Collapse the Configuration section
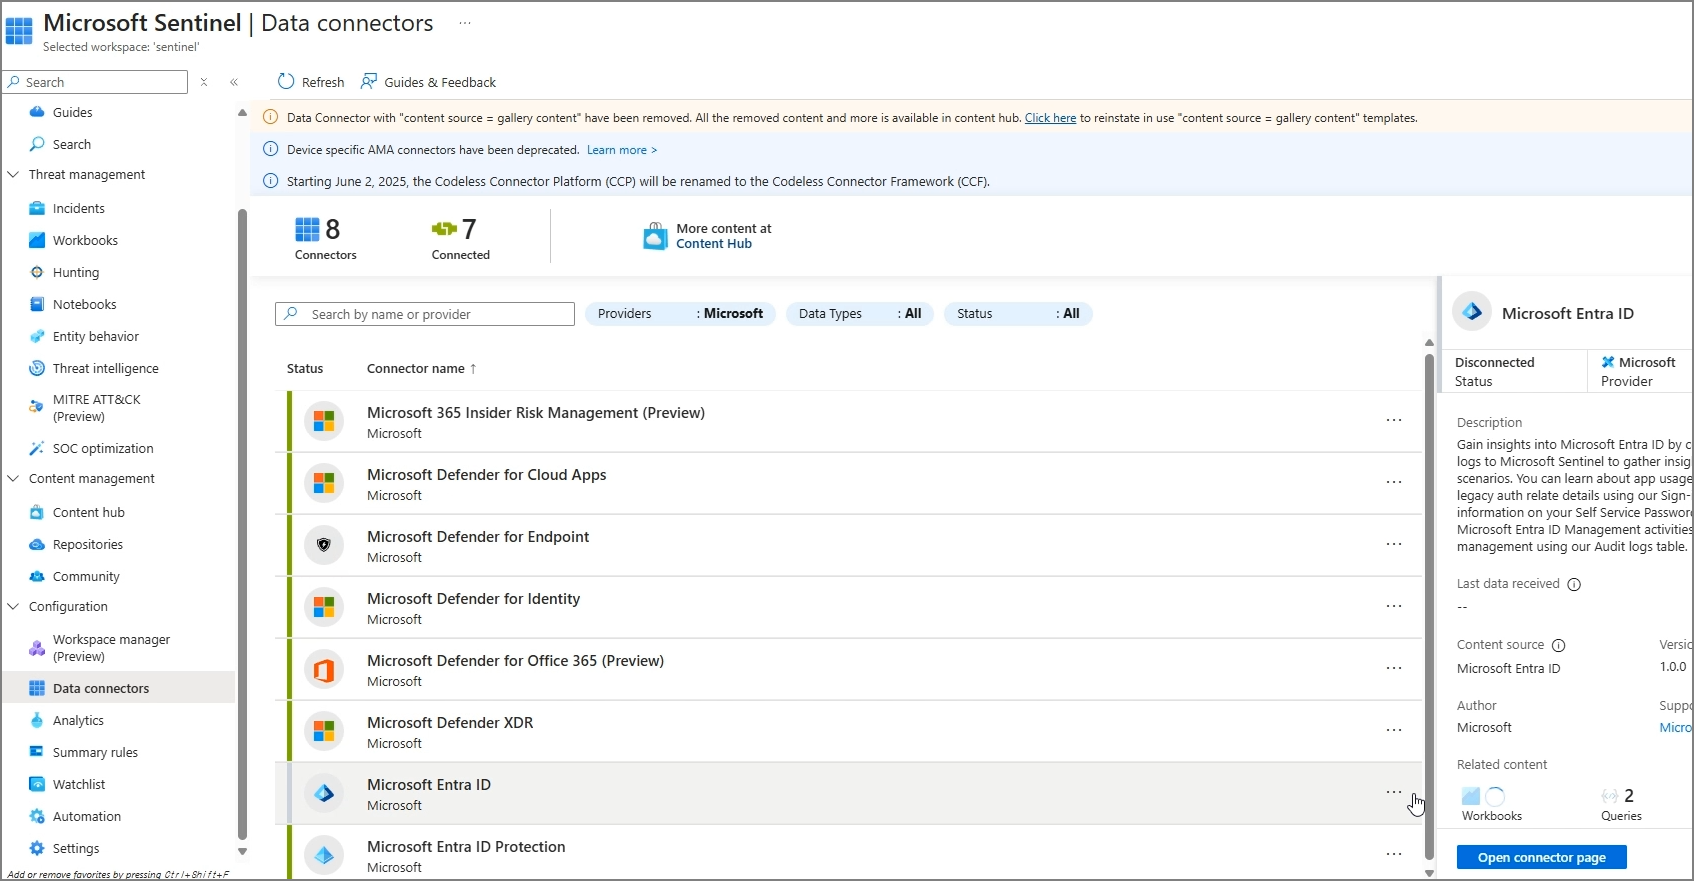 click(x=13, y=606)
